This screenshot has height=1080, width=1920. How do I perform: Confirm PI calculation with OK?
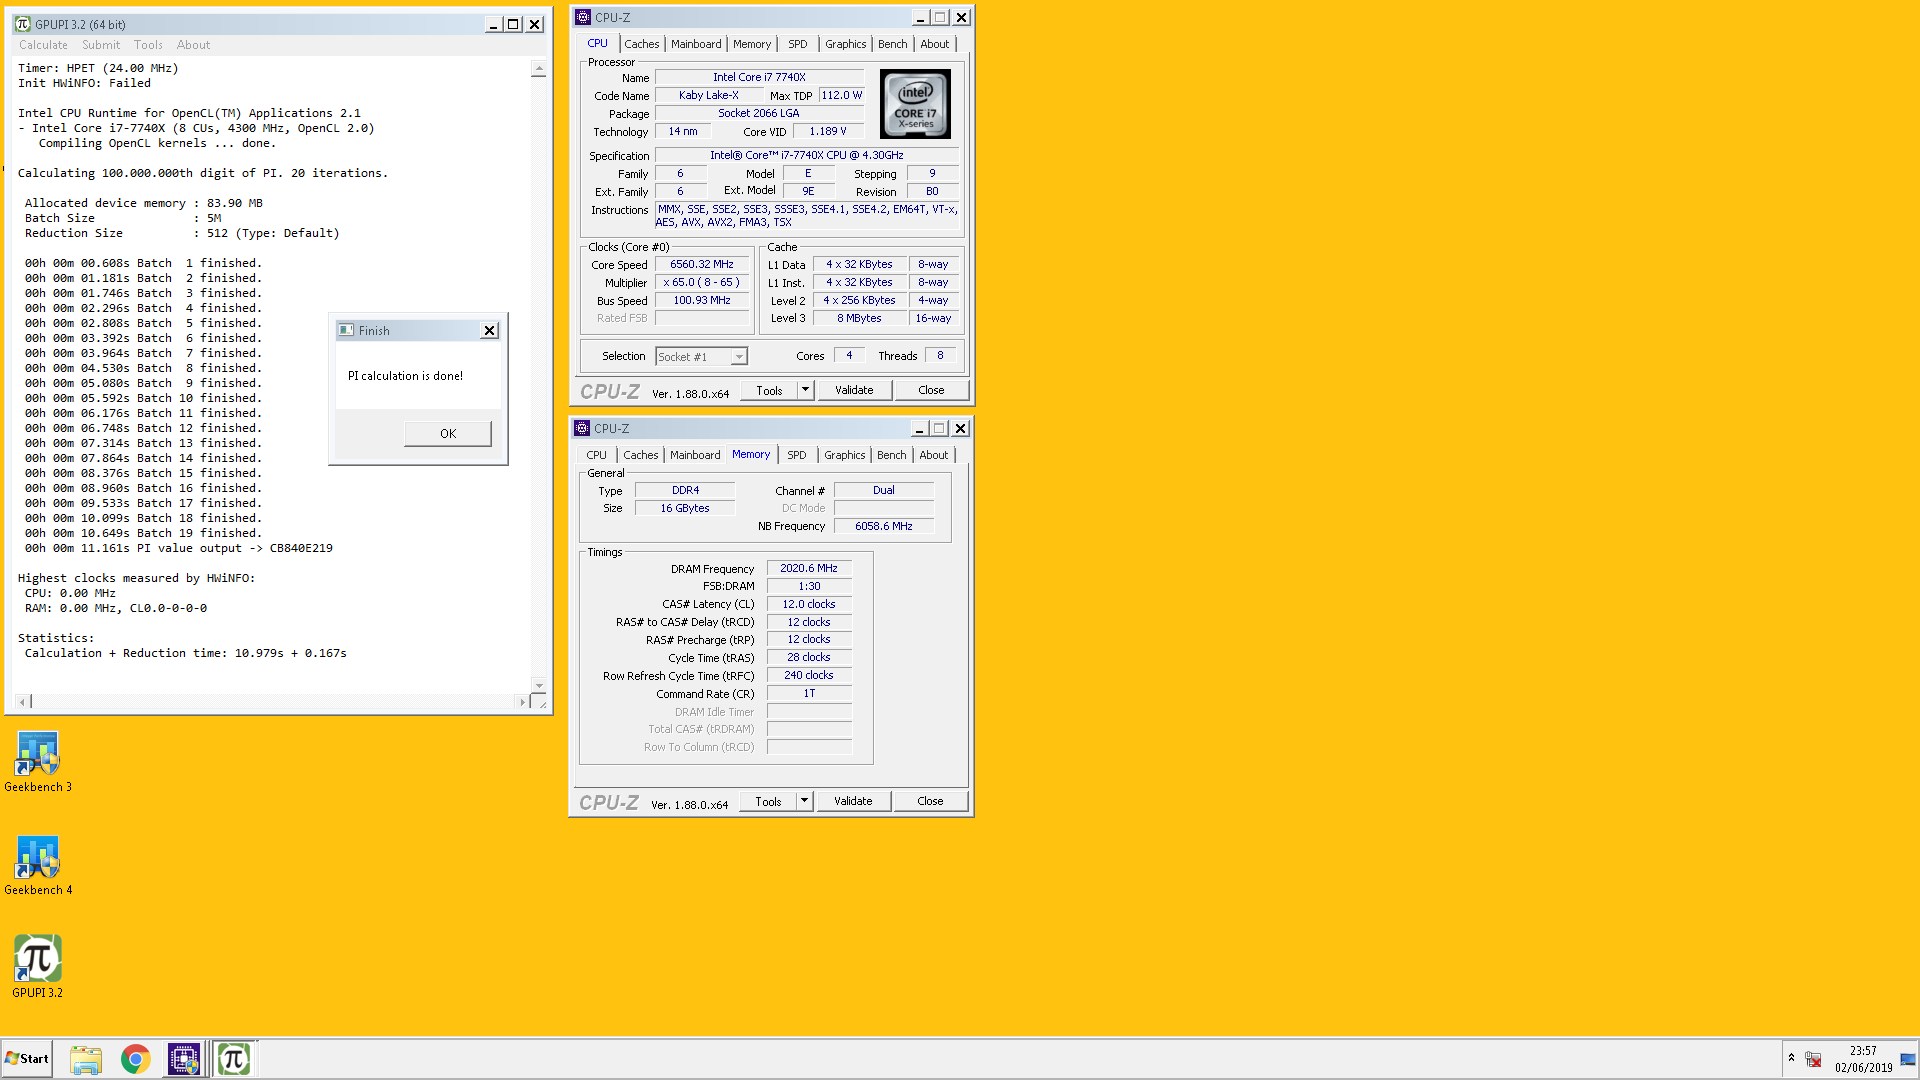(448, 433)
